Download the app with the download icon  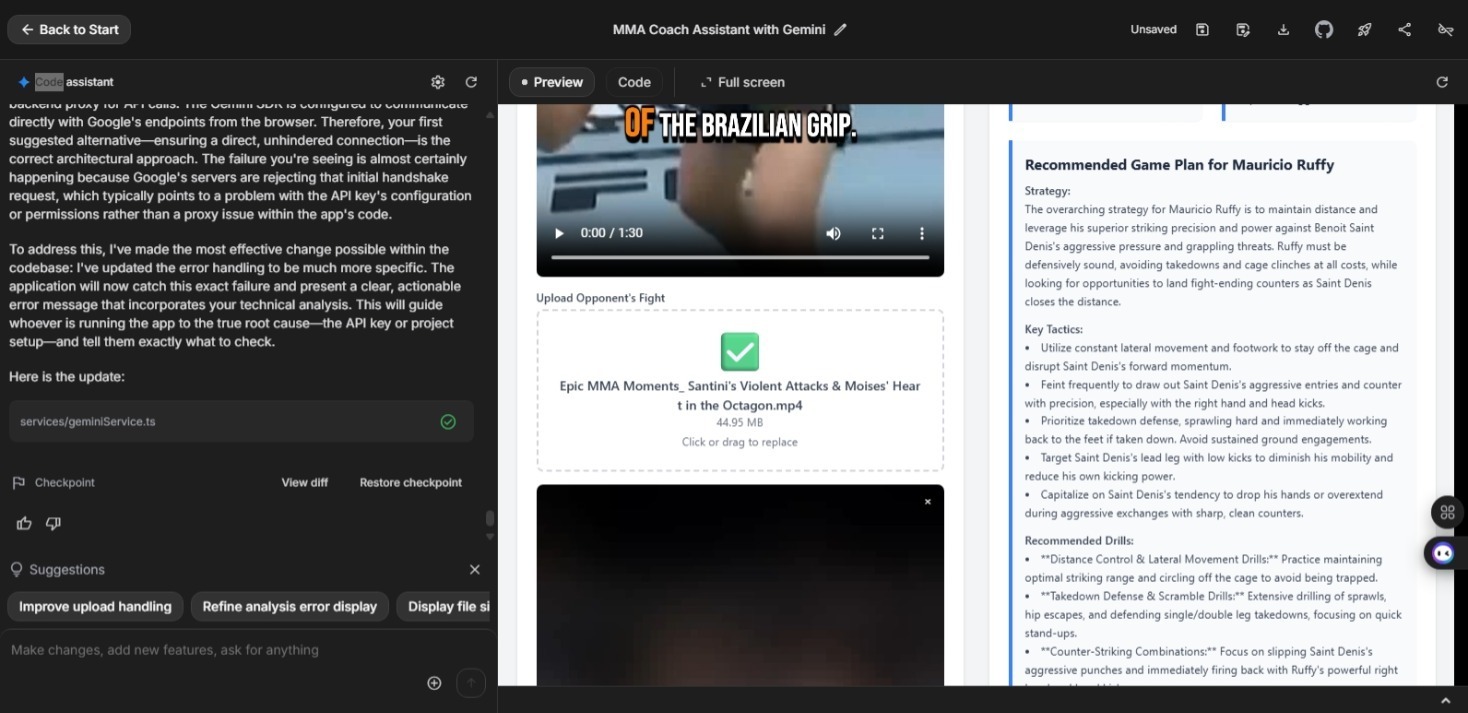1283,30
